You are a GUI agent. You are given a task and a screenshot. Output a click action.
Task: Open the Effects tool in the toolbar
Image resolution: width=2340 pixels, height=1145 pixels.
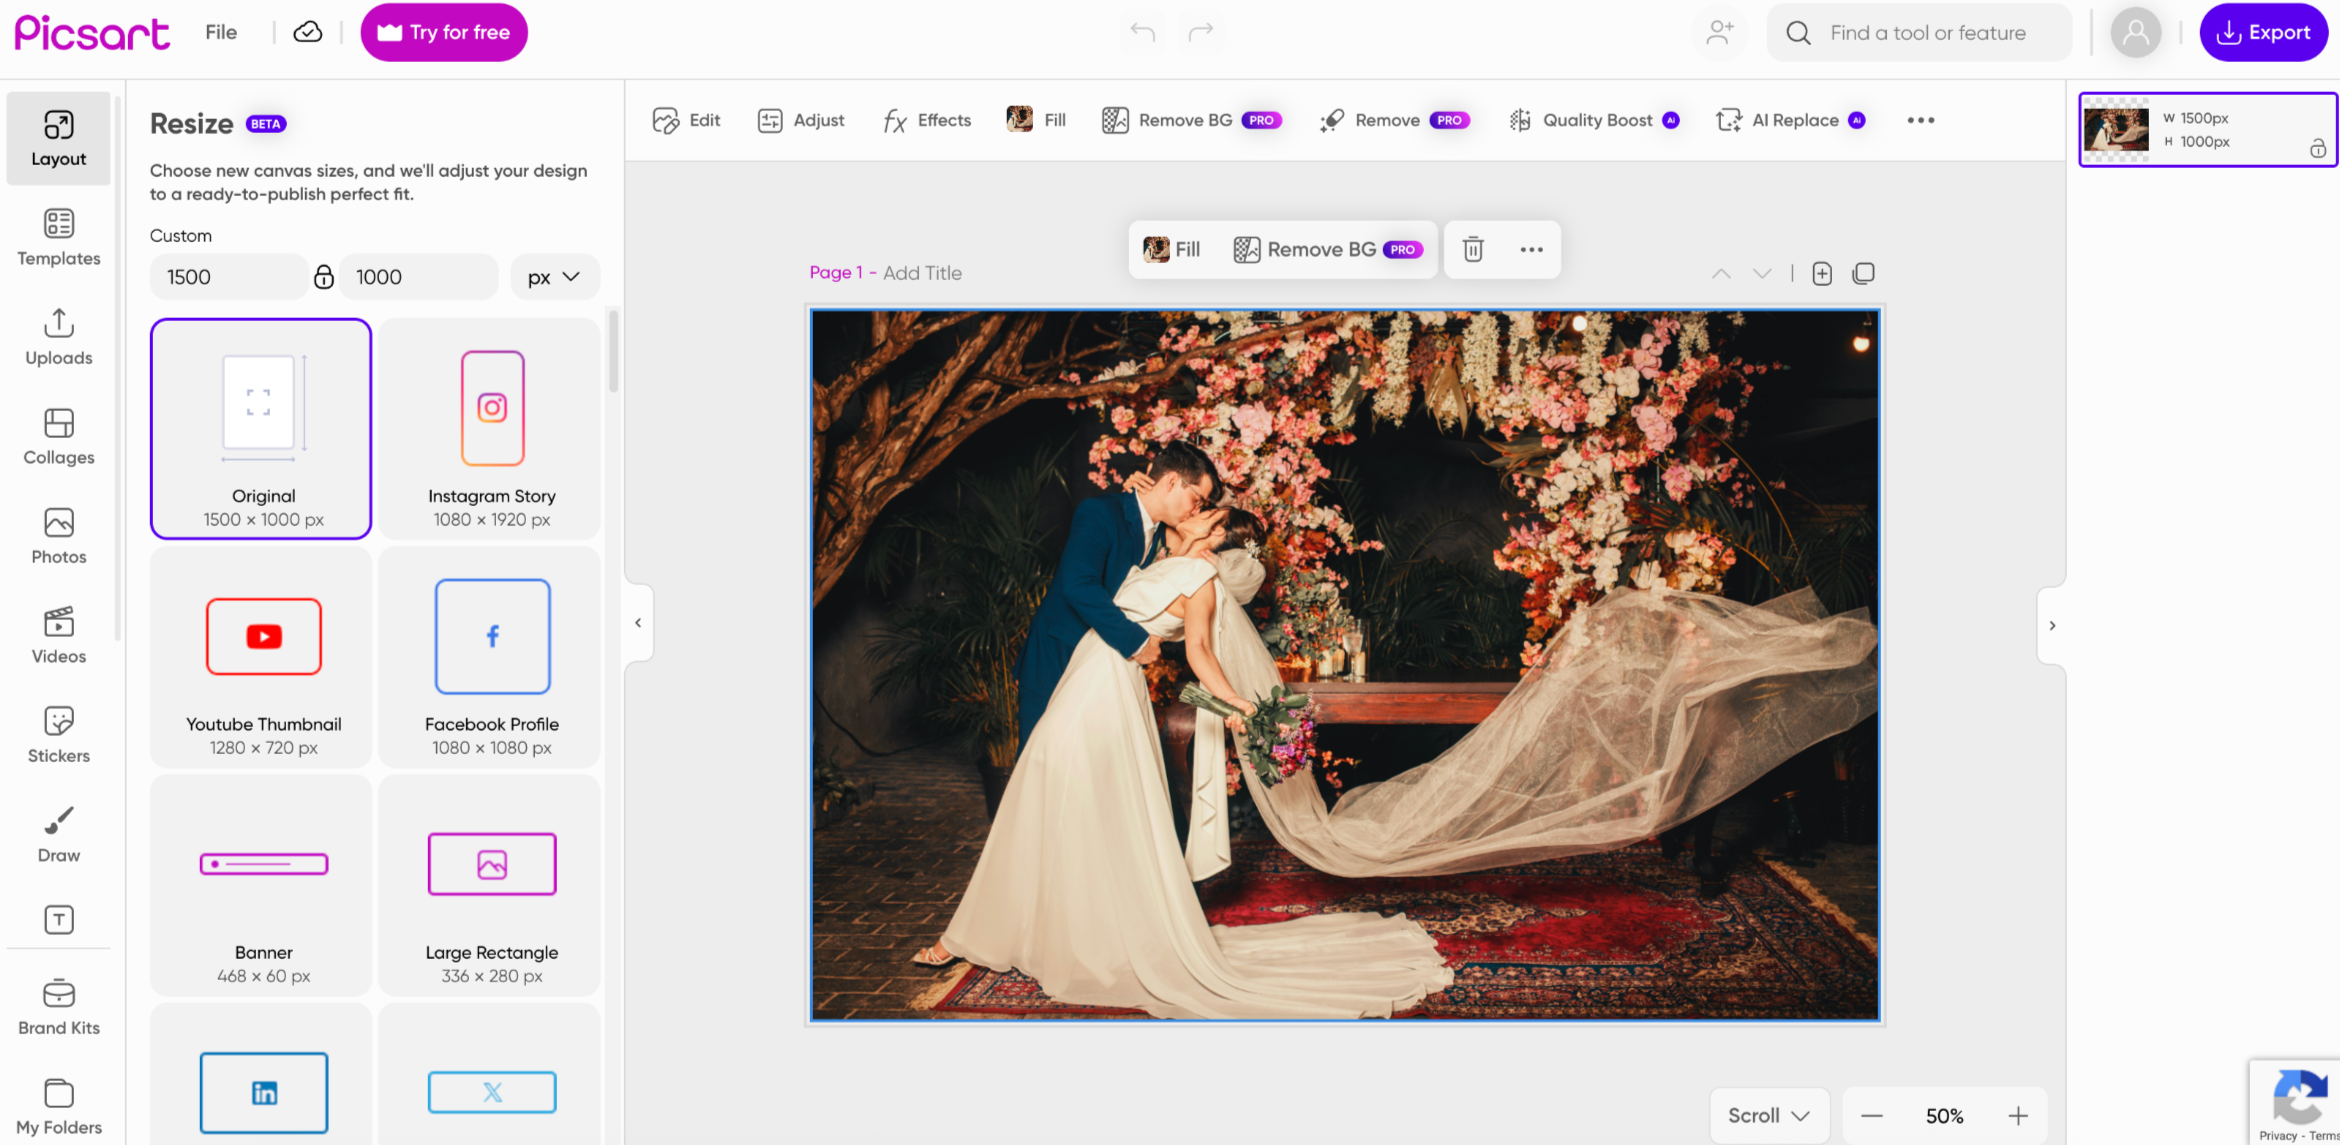point(925,120)
